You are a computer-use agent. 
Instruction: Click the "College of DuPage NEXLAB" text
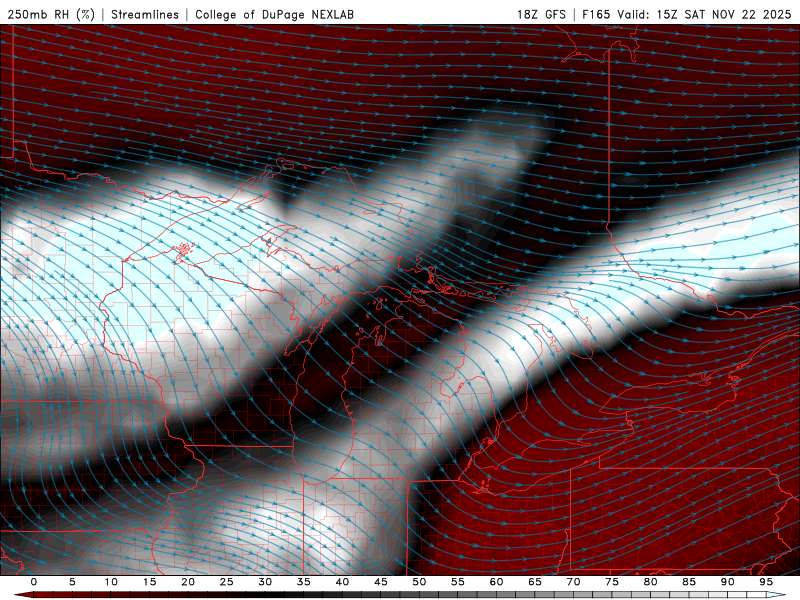click(x=274, y=14)
